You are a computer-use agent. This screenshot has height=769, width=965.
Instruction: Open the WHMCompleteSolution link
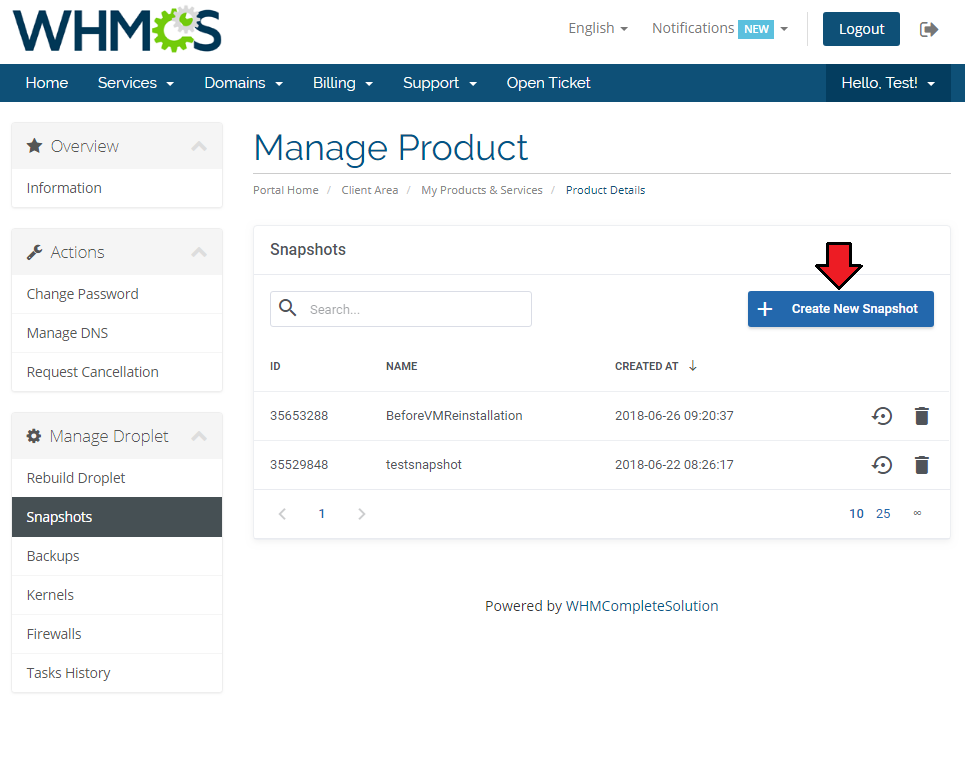pos(642,606)
